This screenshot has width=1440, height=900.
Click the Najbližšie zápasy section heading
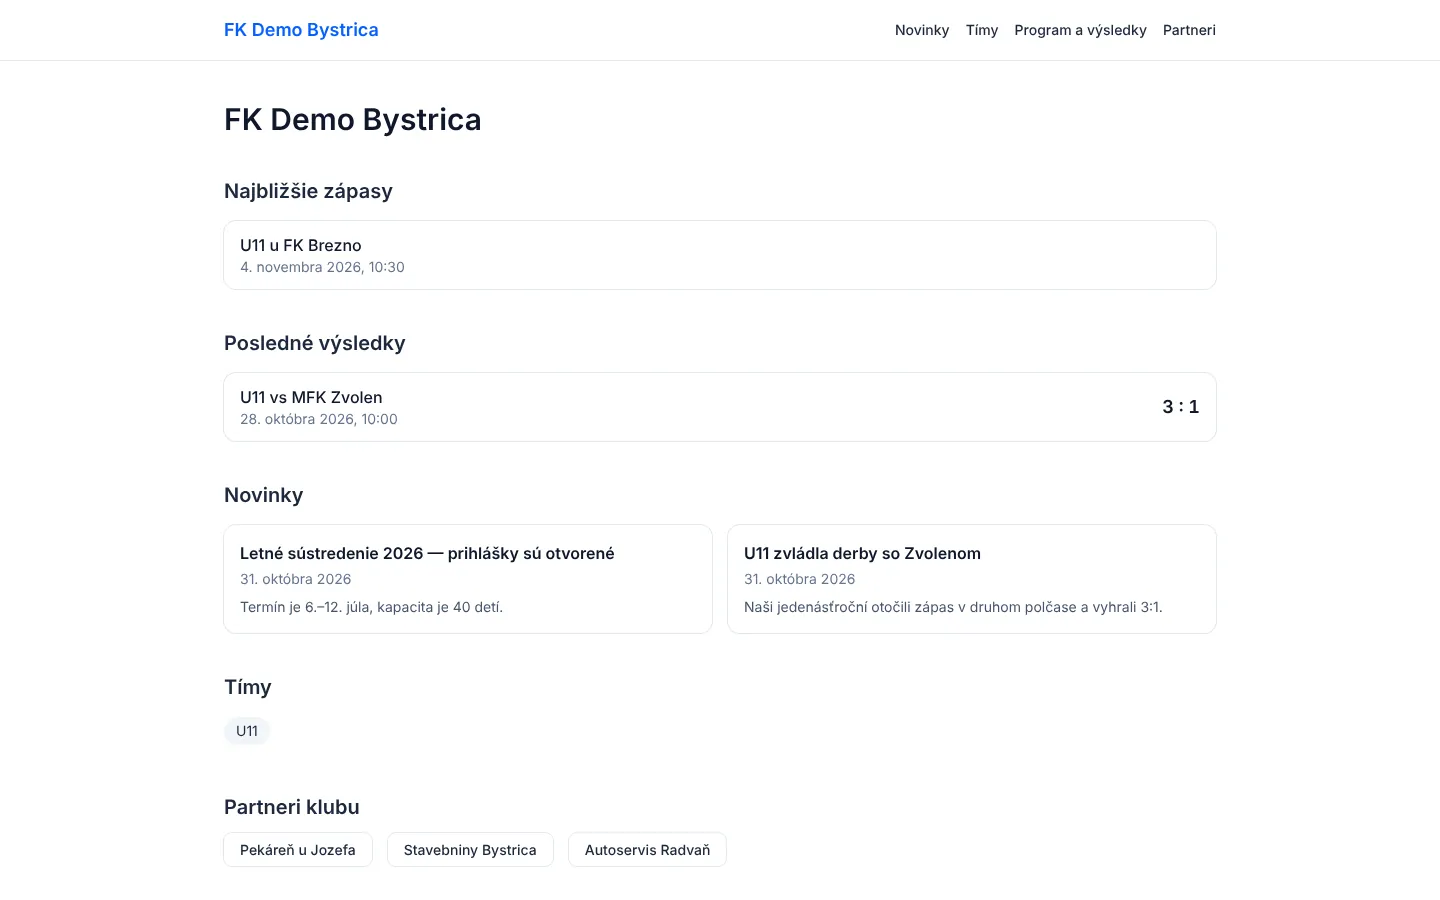(x=308, y=191)
